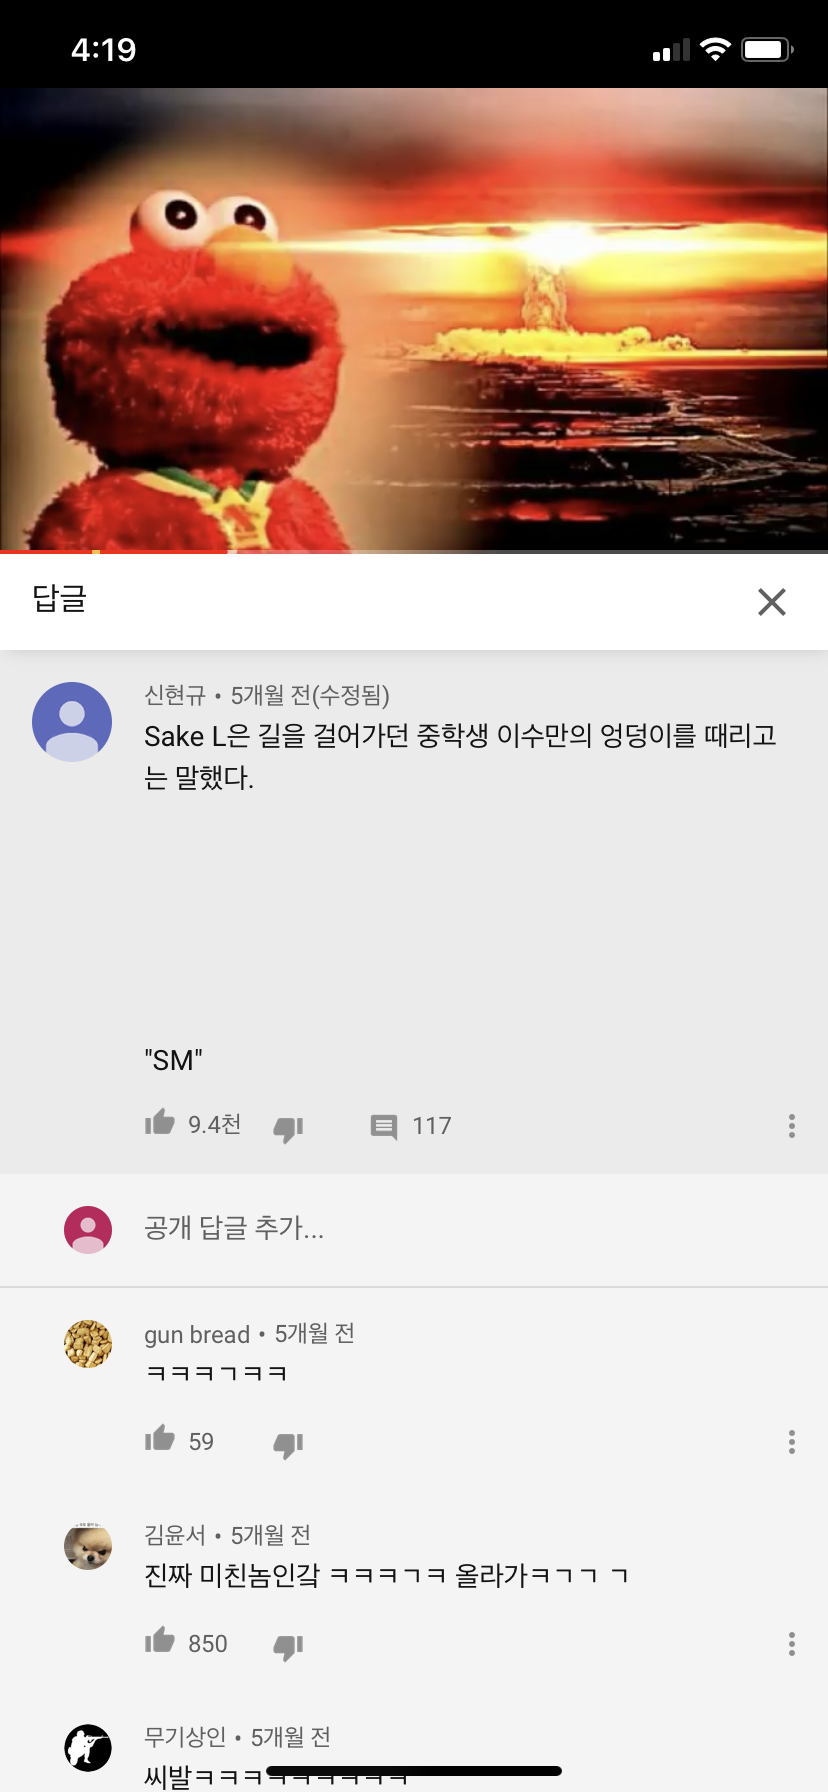Open 김윤서's dog profile avatar
Image resolution: width=828 pixels, height=1792 pixels.
coord(88,1546)
